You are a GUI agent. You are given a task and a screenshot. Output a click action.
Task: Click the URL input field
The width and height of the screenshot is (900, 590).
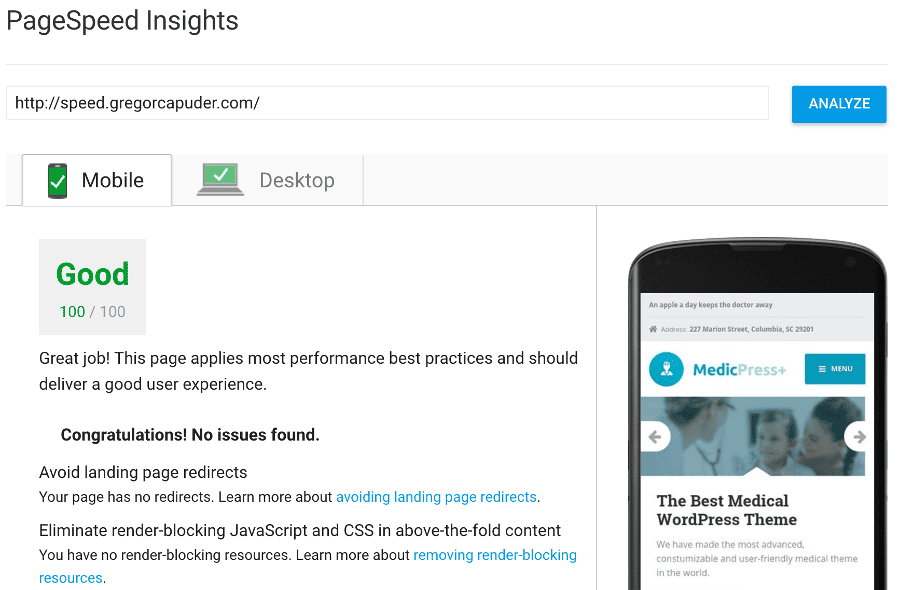pyautogui.click(x=387, y=103)
